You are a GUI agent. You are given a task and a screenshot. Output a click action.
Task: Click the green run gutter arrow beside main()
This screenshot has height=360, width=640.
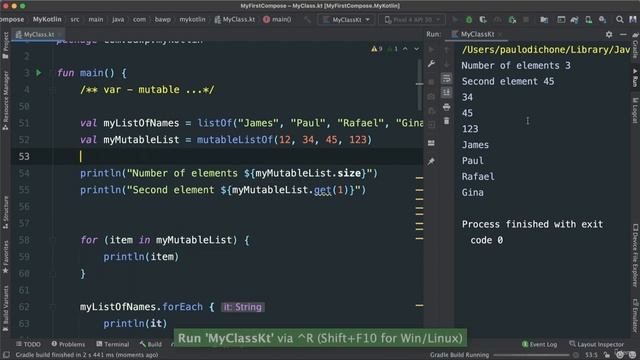coord(39,73)
